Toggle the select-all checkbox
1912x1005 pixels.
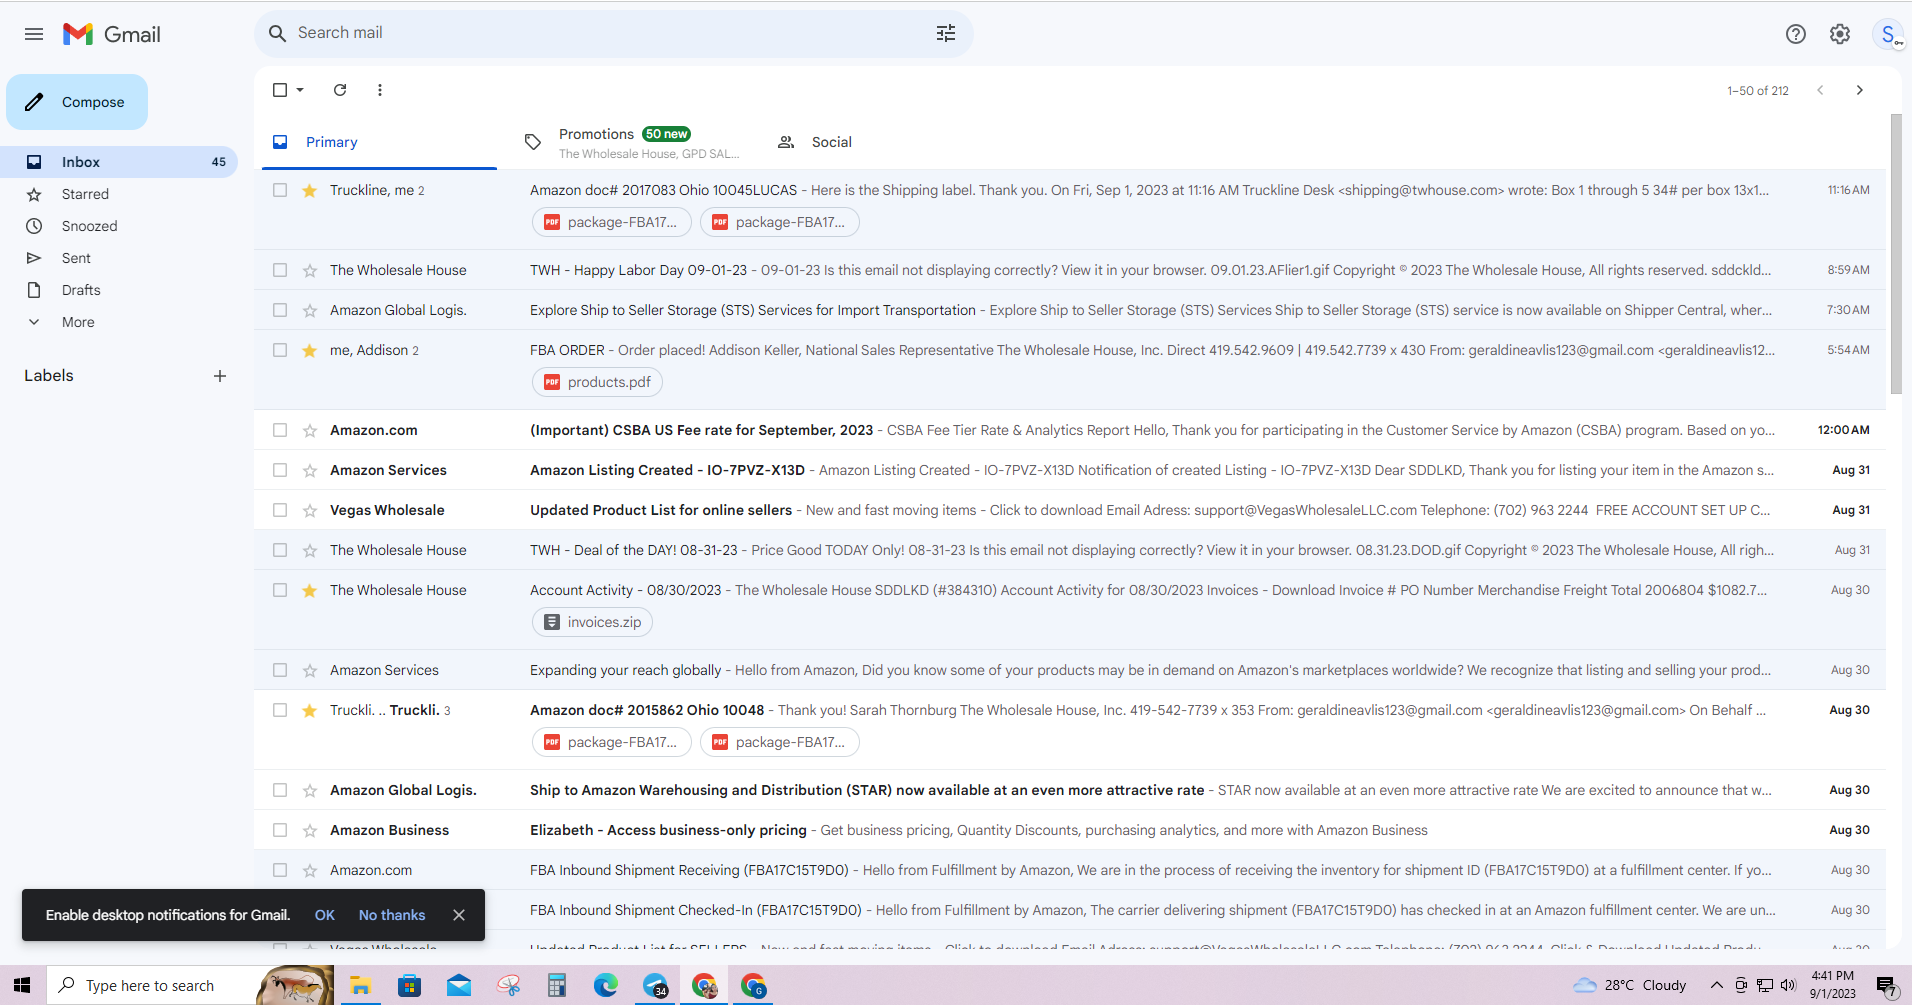pos(280,90)
